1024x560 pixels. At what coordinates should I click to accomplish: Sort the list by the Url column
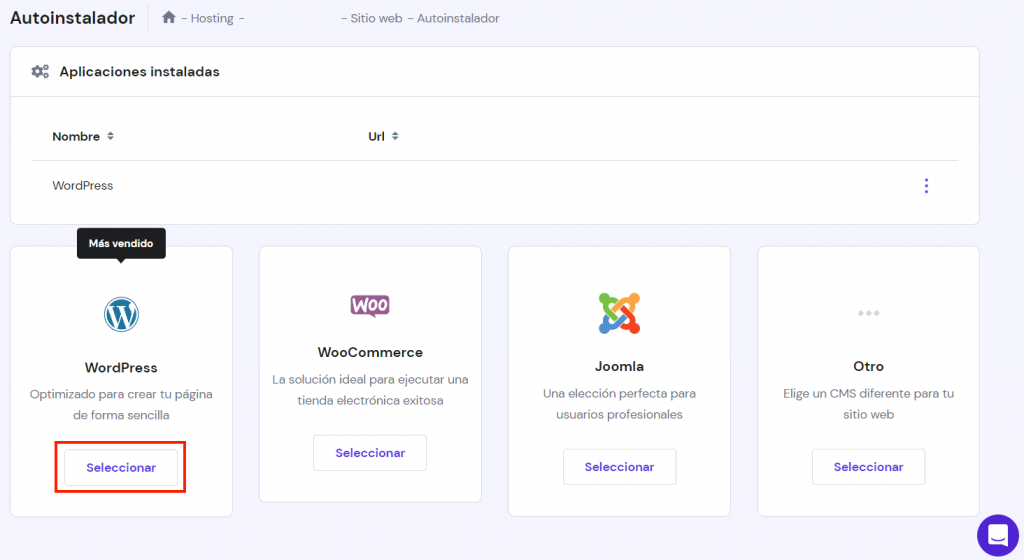[383, 136]
